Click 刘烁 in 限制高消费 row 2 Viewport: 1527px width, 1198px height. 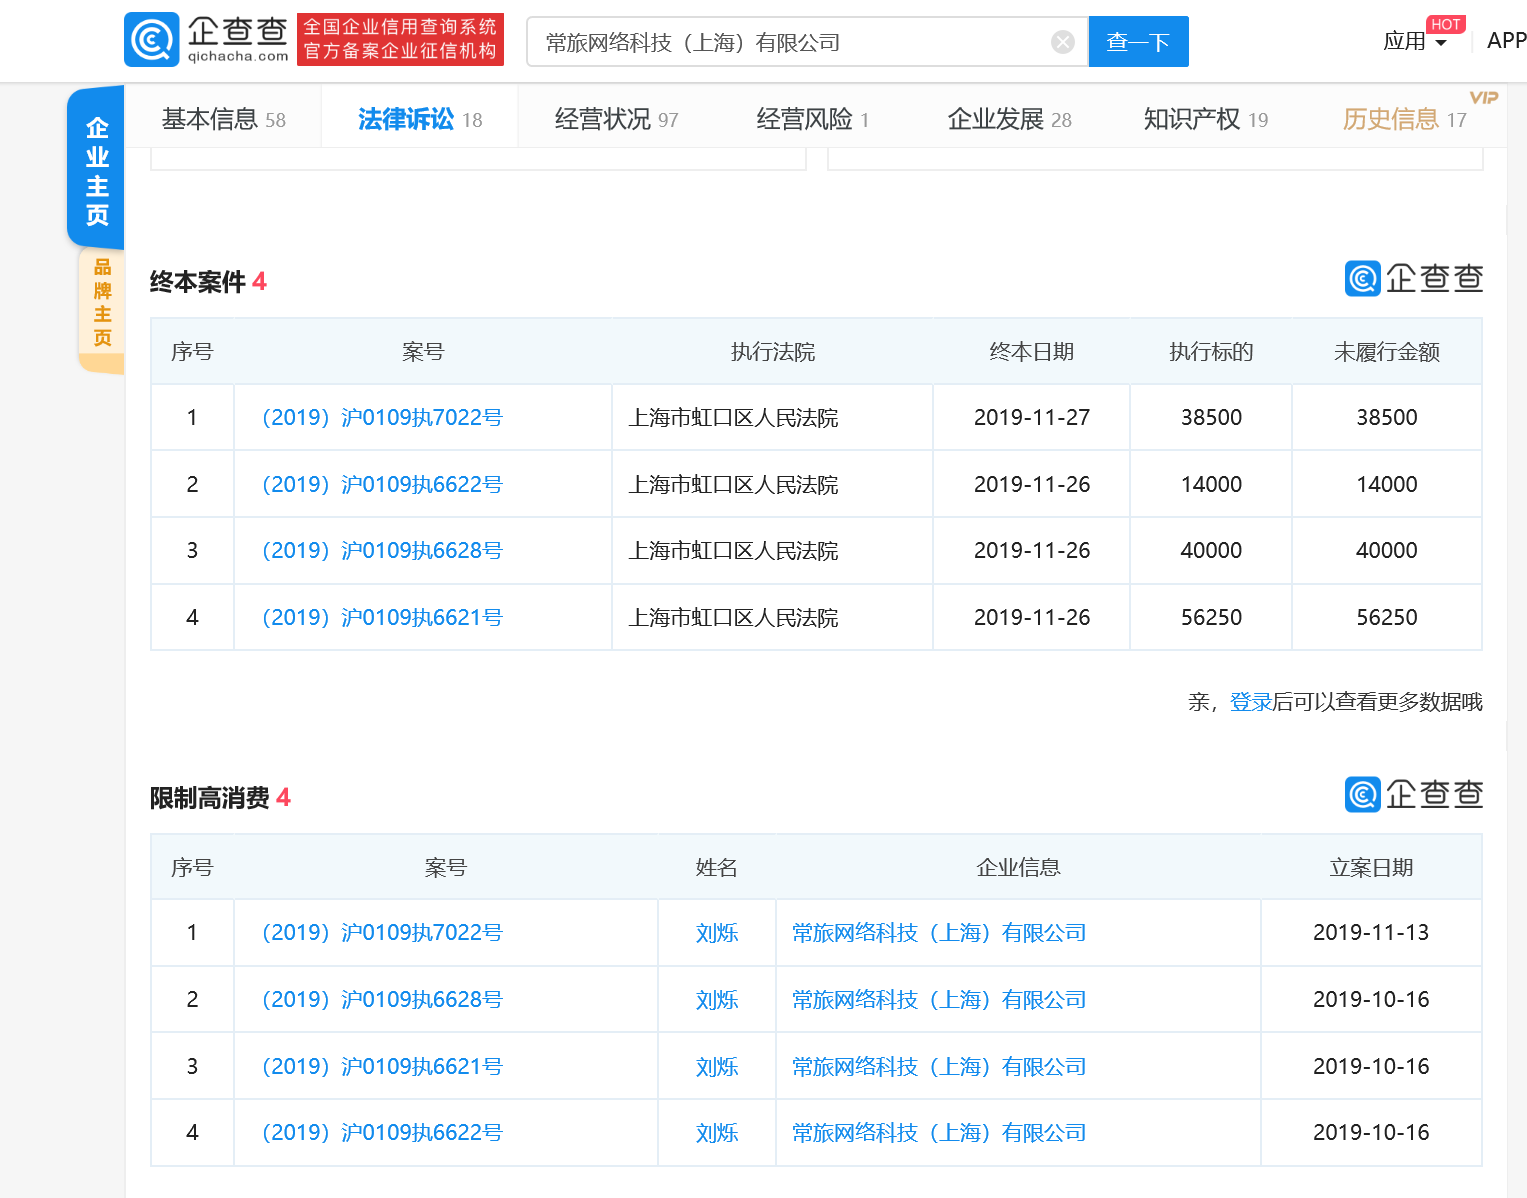(717, 1000)
